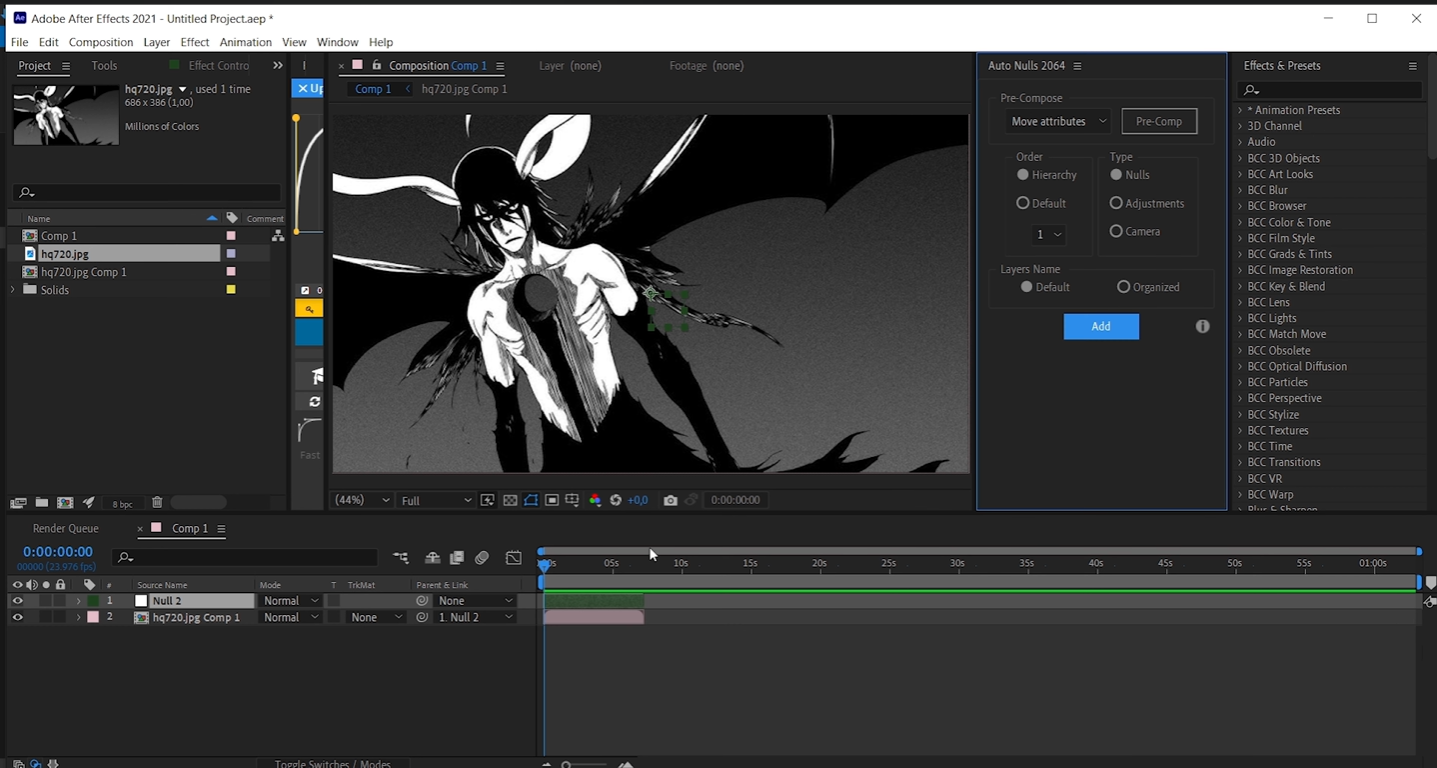Screen dimensions: 1437x768
Task: Click the yellow label swatch of Solids
Action: [231, 290]
